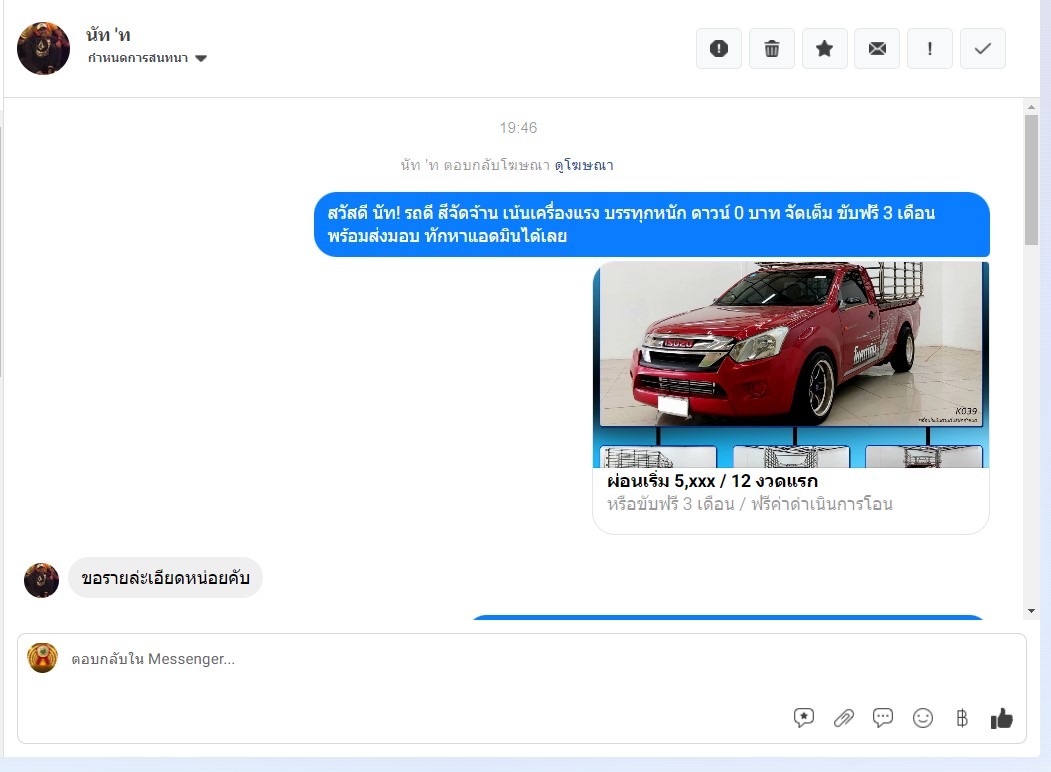Delete conversation using trash can icon

[x=772, y=48]
